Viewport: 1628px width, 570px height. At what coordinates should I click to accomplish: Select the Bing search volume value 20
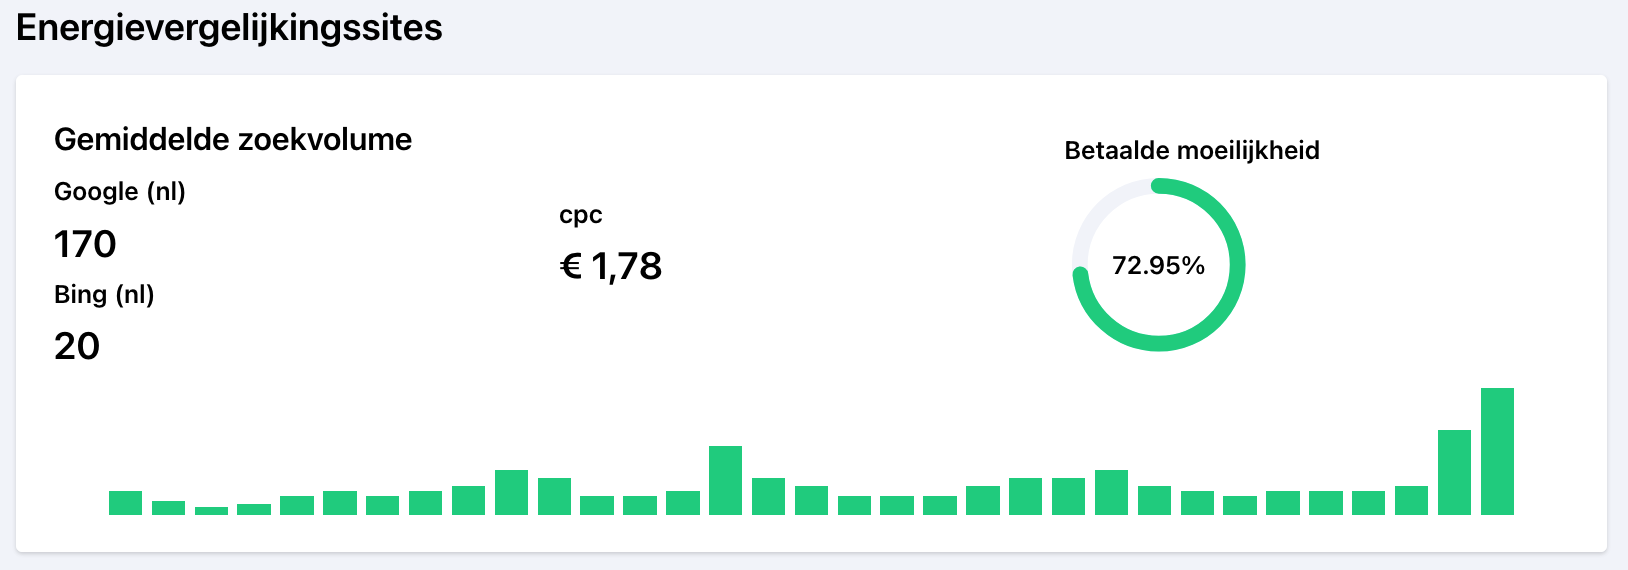pos(77,346)
